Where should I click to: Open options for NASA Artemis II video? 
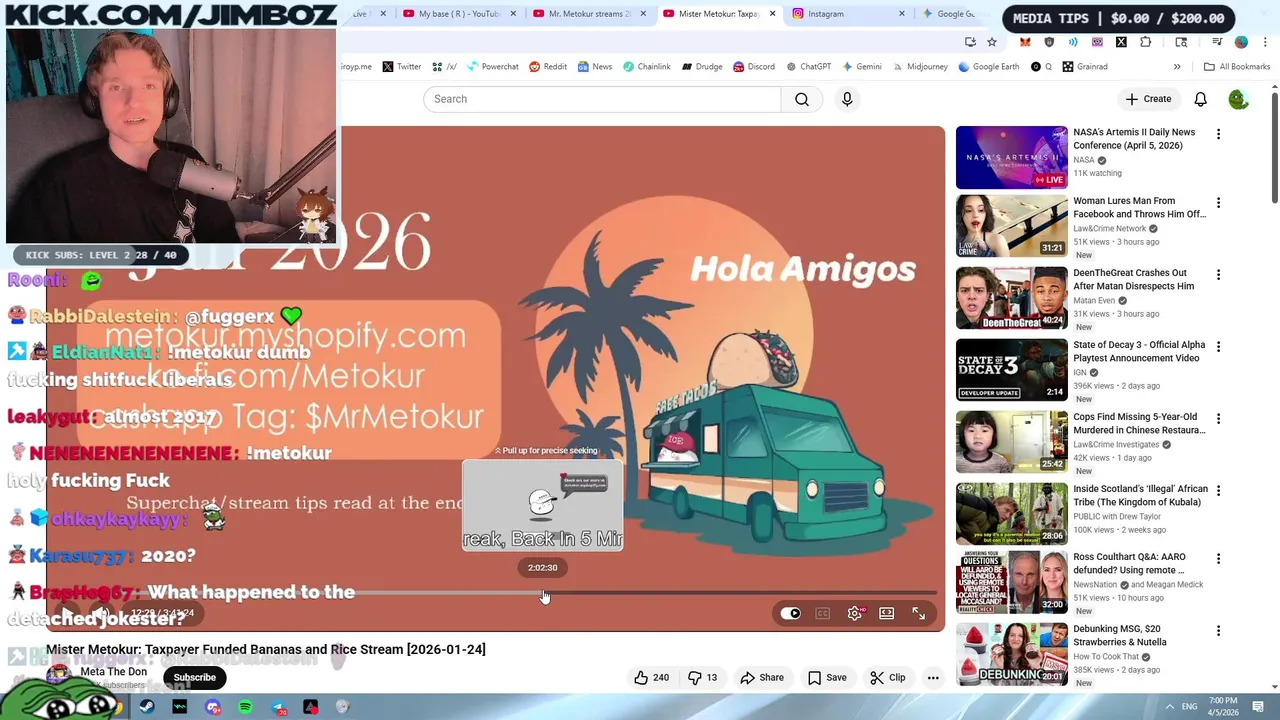click(x=1218, y=134)
